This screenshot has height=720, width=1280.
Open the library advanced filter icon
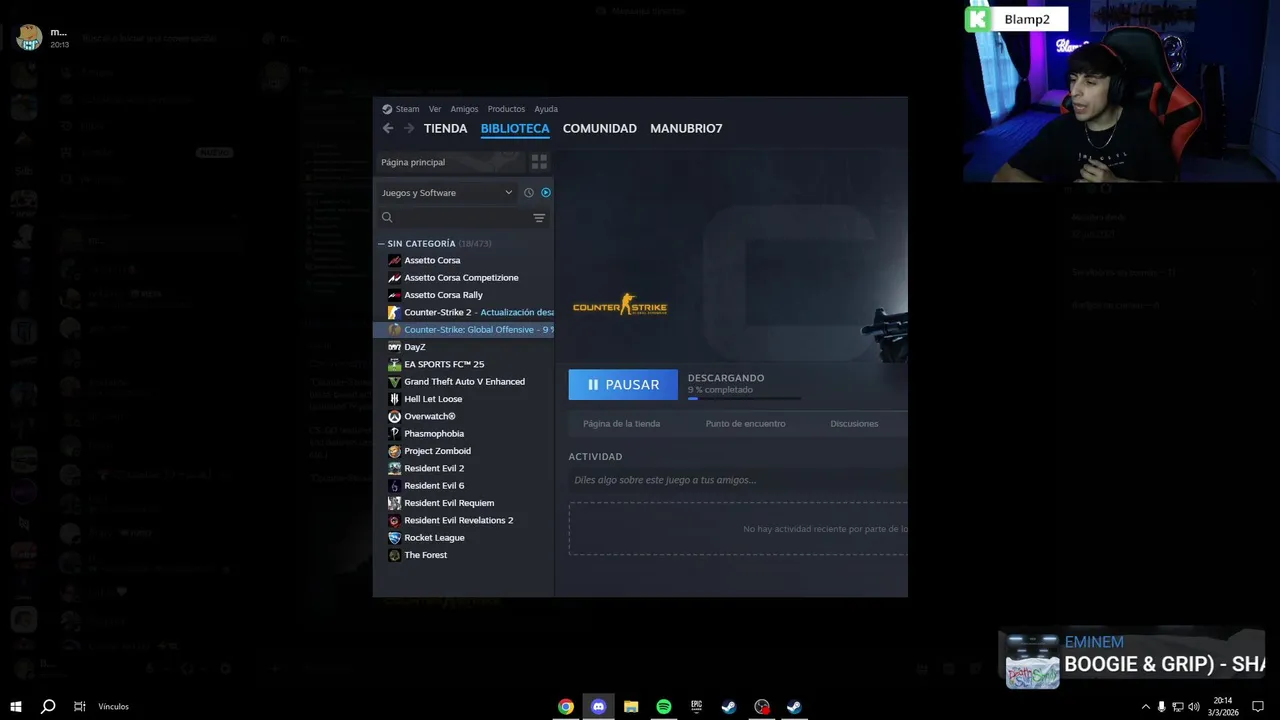(539, 217)
